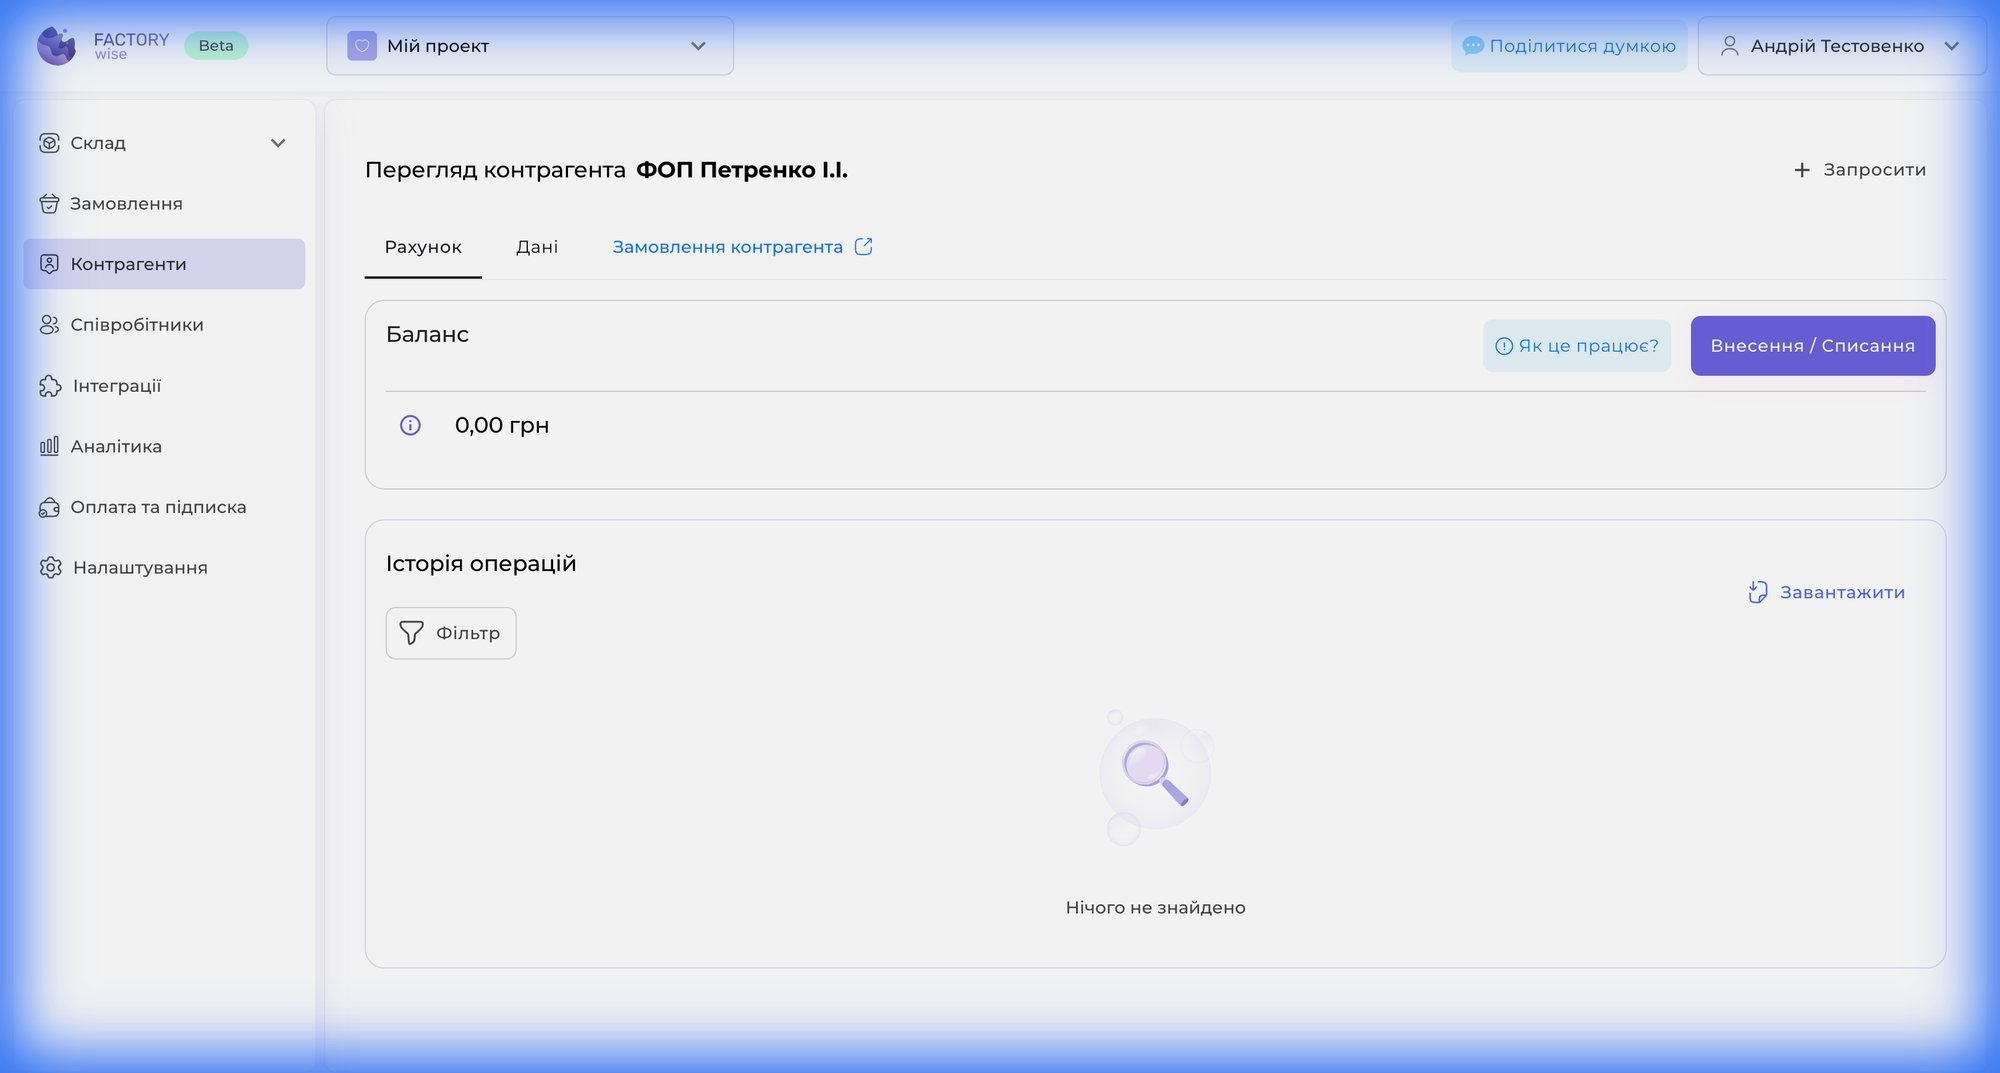Click the Співробітники people icon

[x=49, y=325]
